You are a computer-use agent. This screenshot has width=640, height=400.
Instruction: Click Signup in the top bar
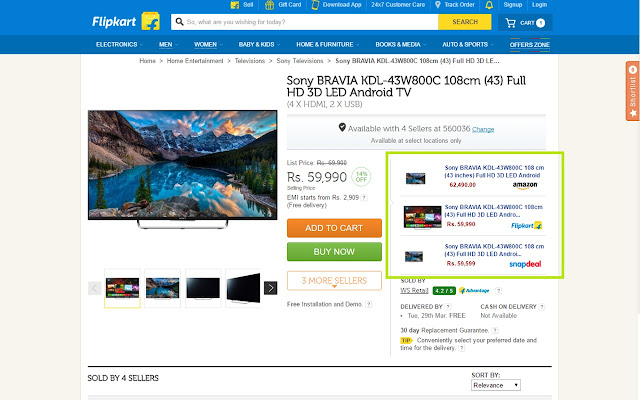click(513, 5)
